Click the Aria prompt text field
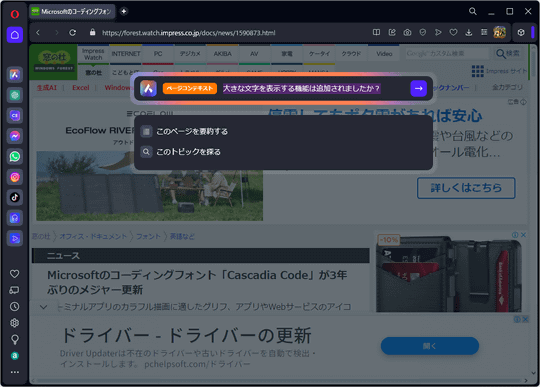This screenshot has height=387, width=540. tap(301, 88)
